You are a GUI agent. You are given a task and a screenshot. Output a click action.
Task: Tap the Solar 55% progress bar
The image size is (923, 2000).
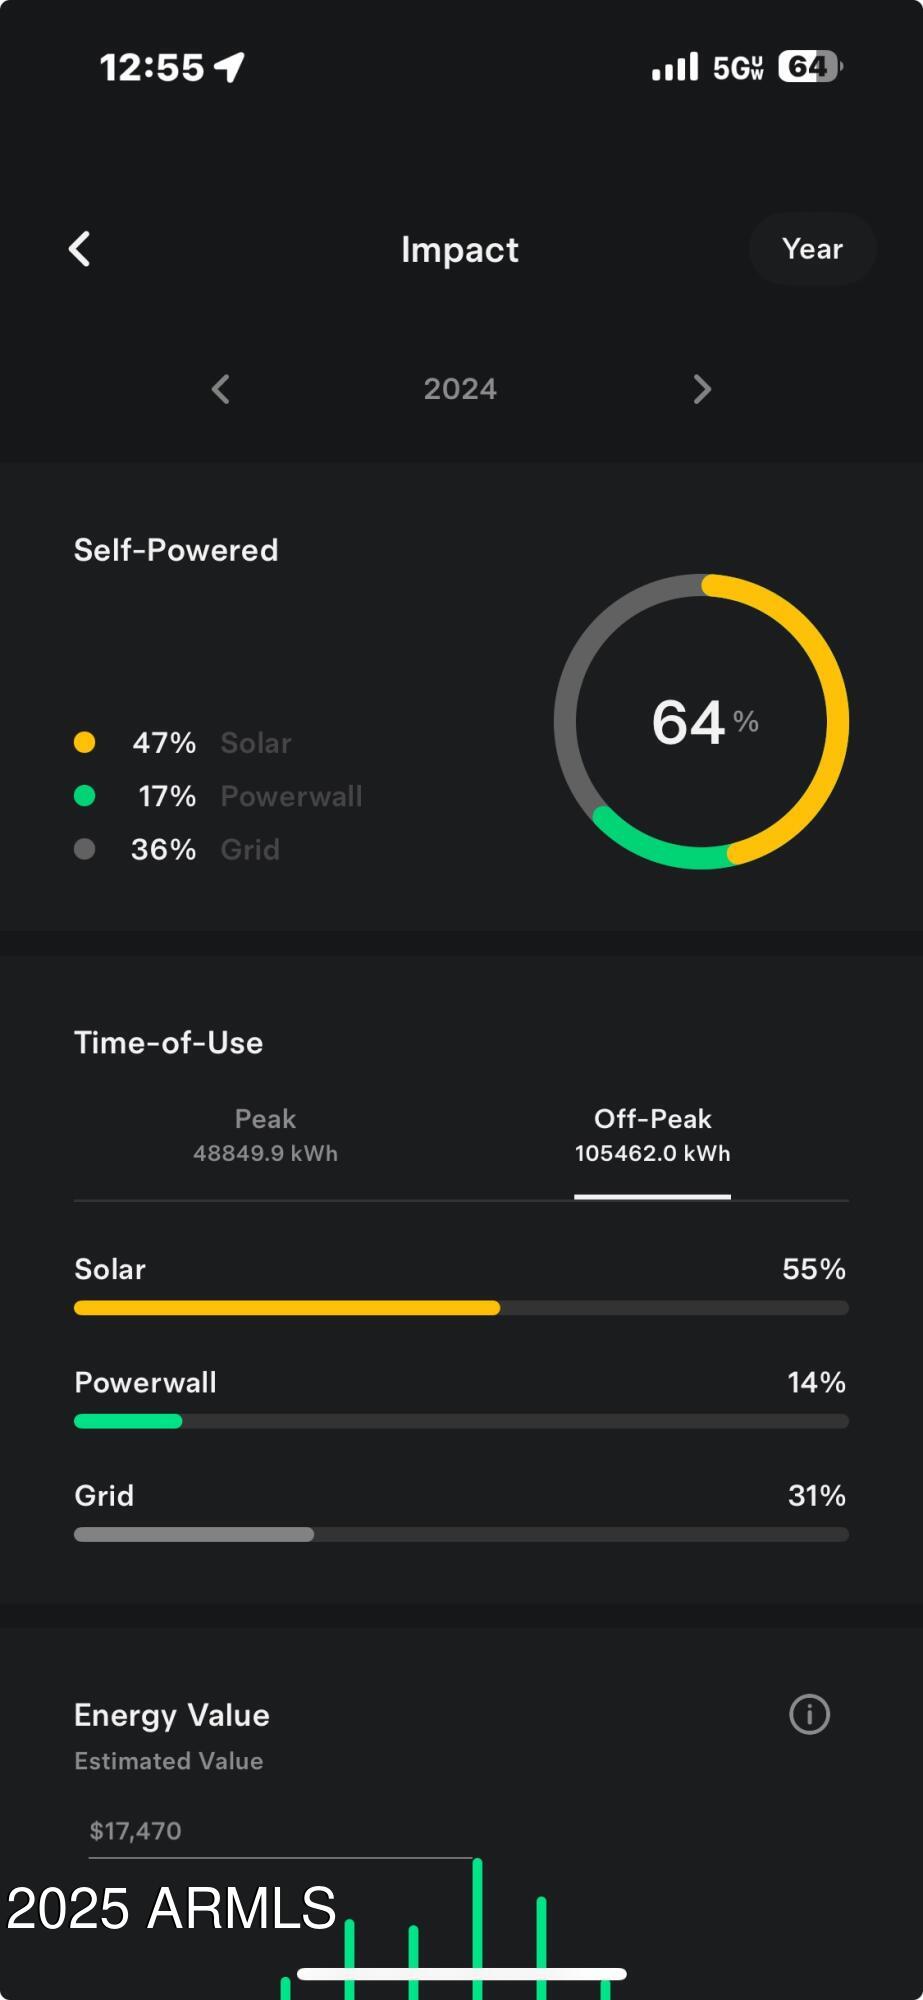point(461,1308)
